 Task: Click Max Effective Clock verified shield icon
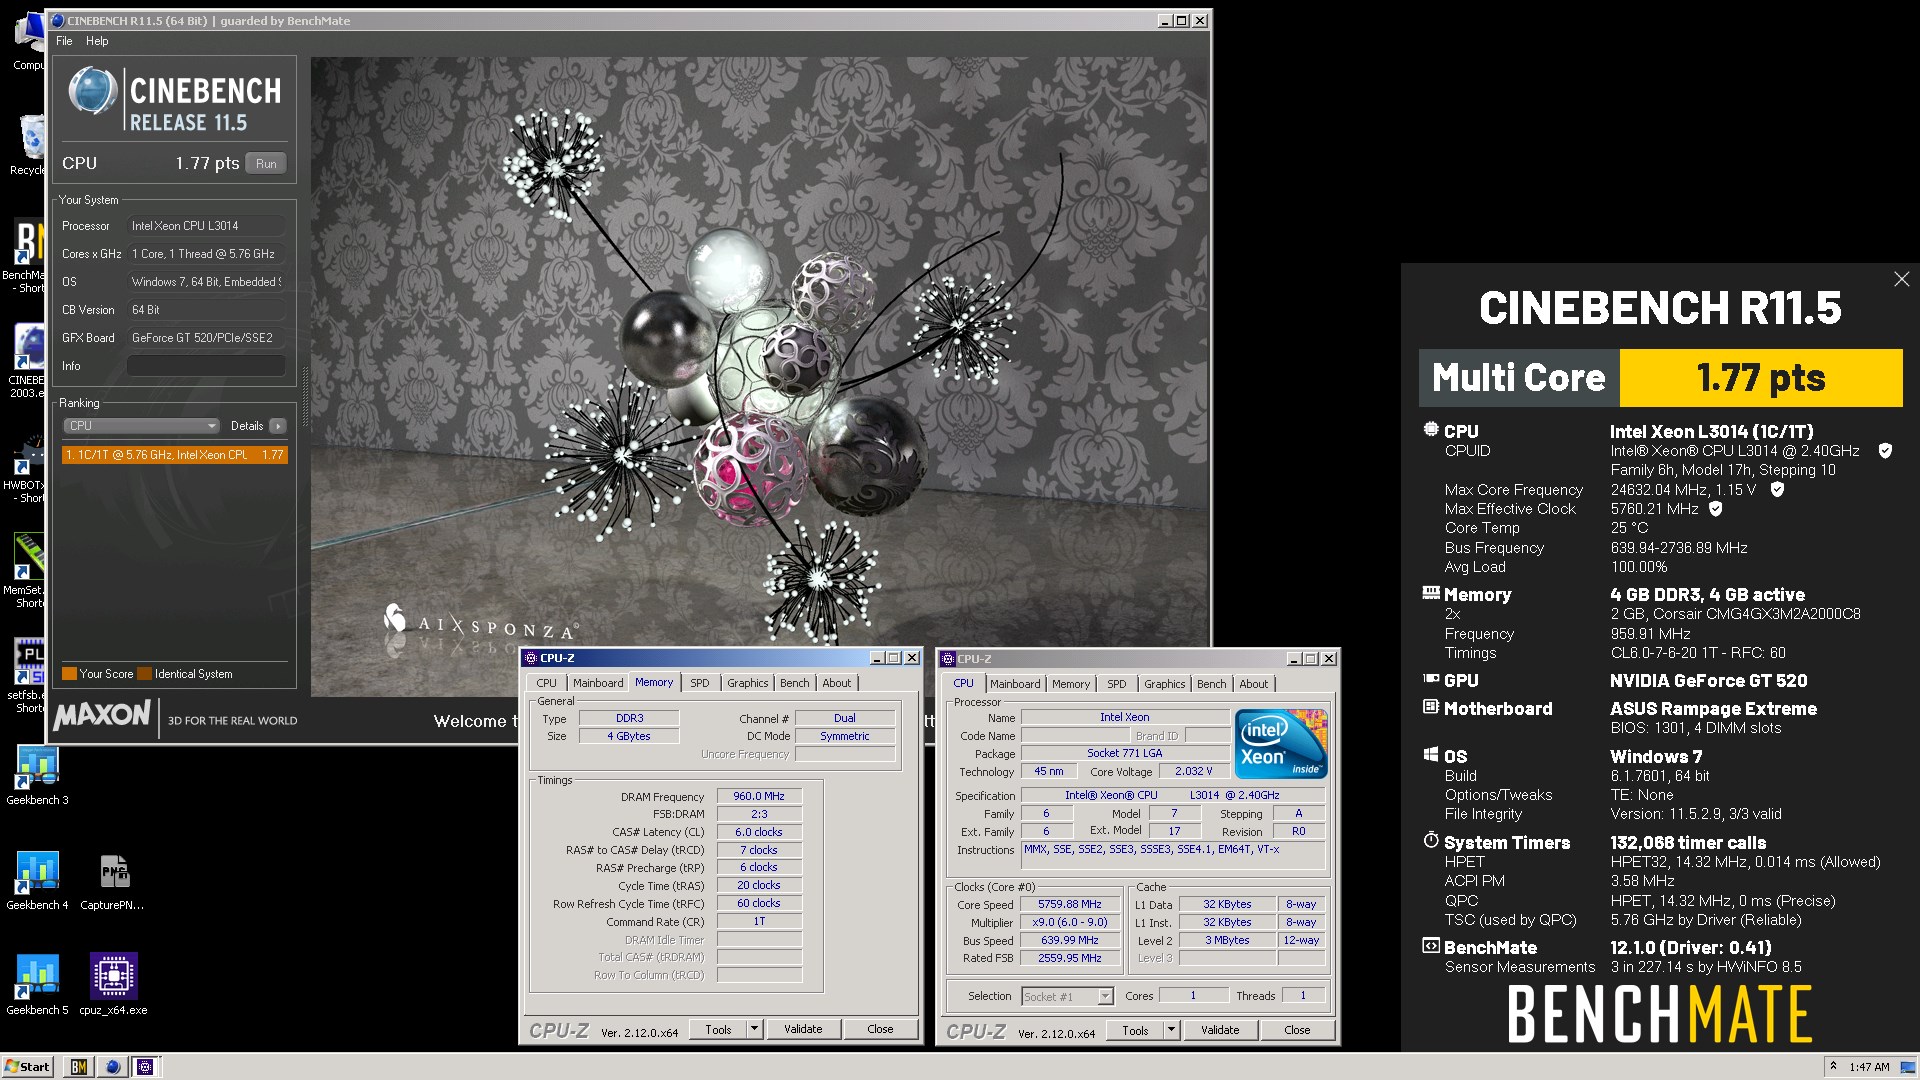[x=1716, y=509]
